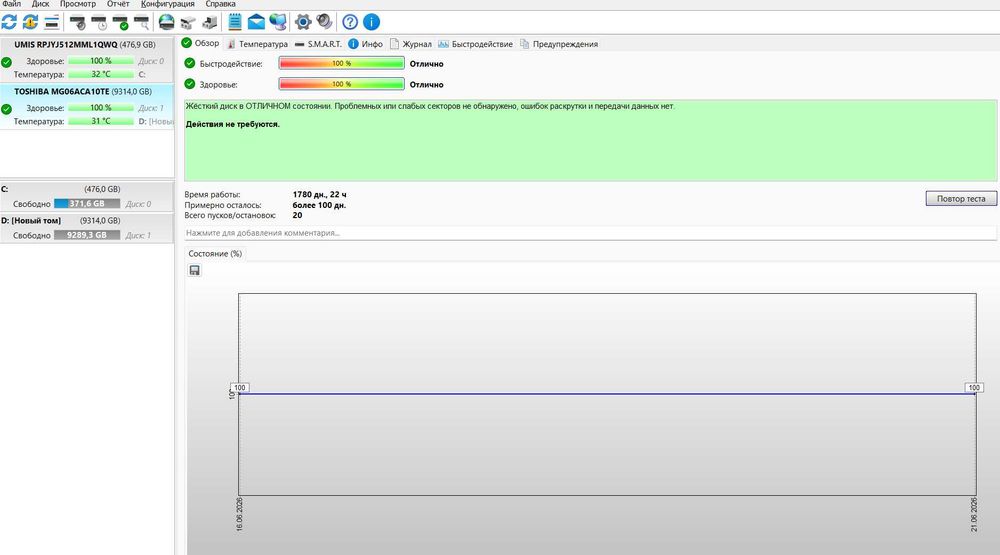The image size is (1000, 555).
Task: Click the Быстродействие 100 % gradient bar
Action: coord(341,63)
